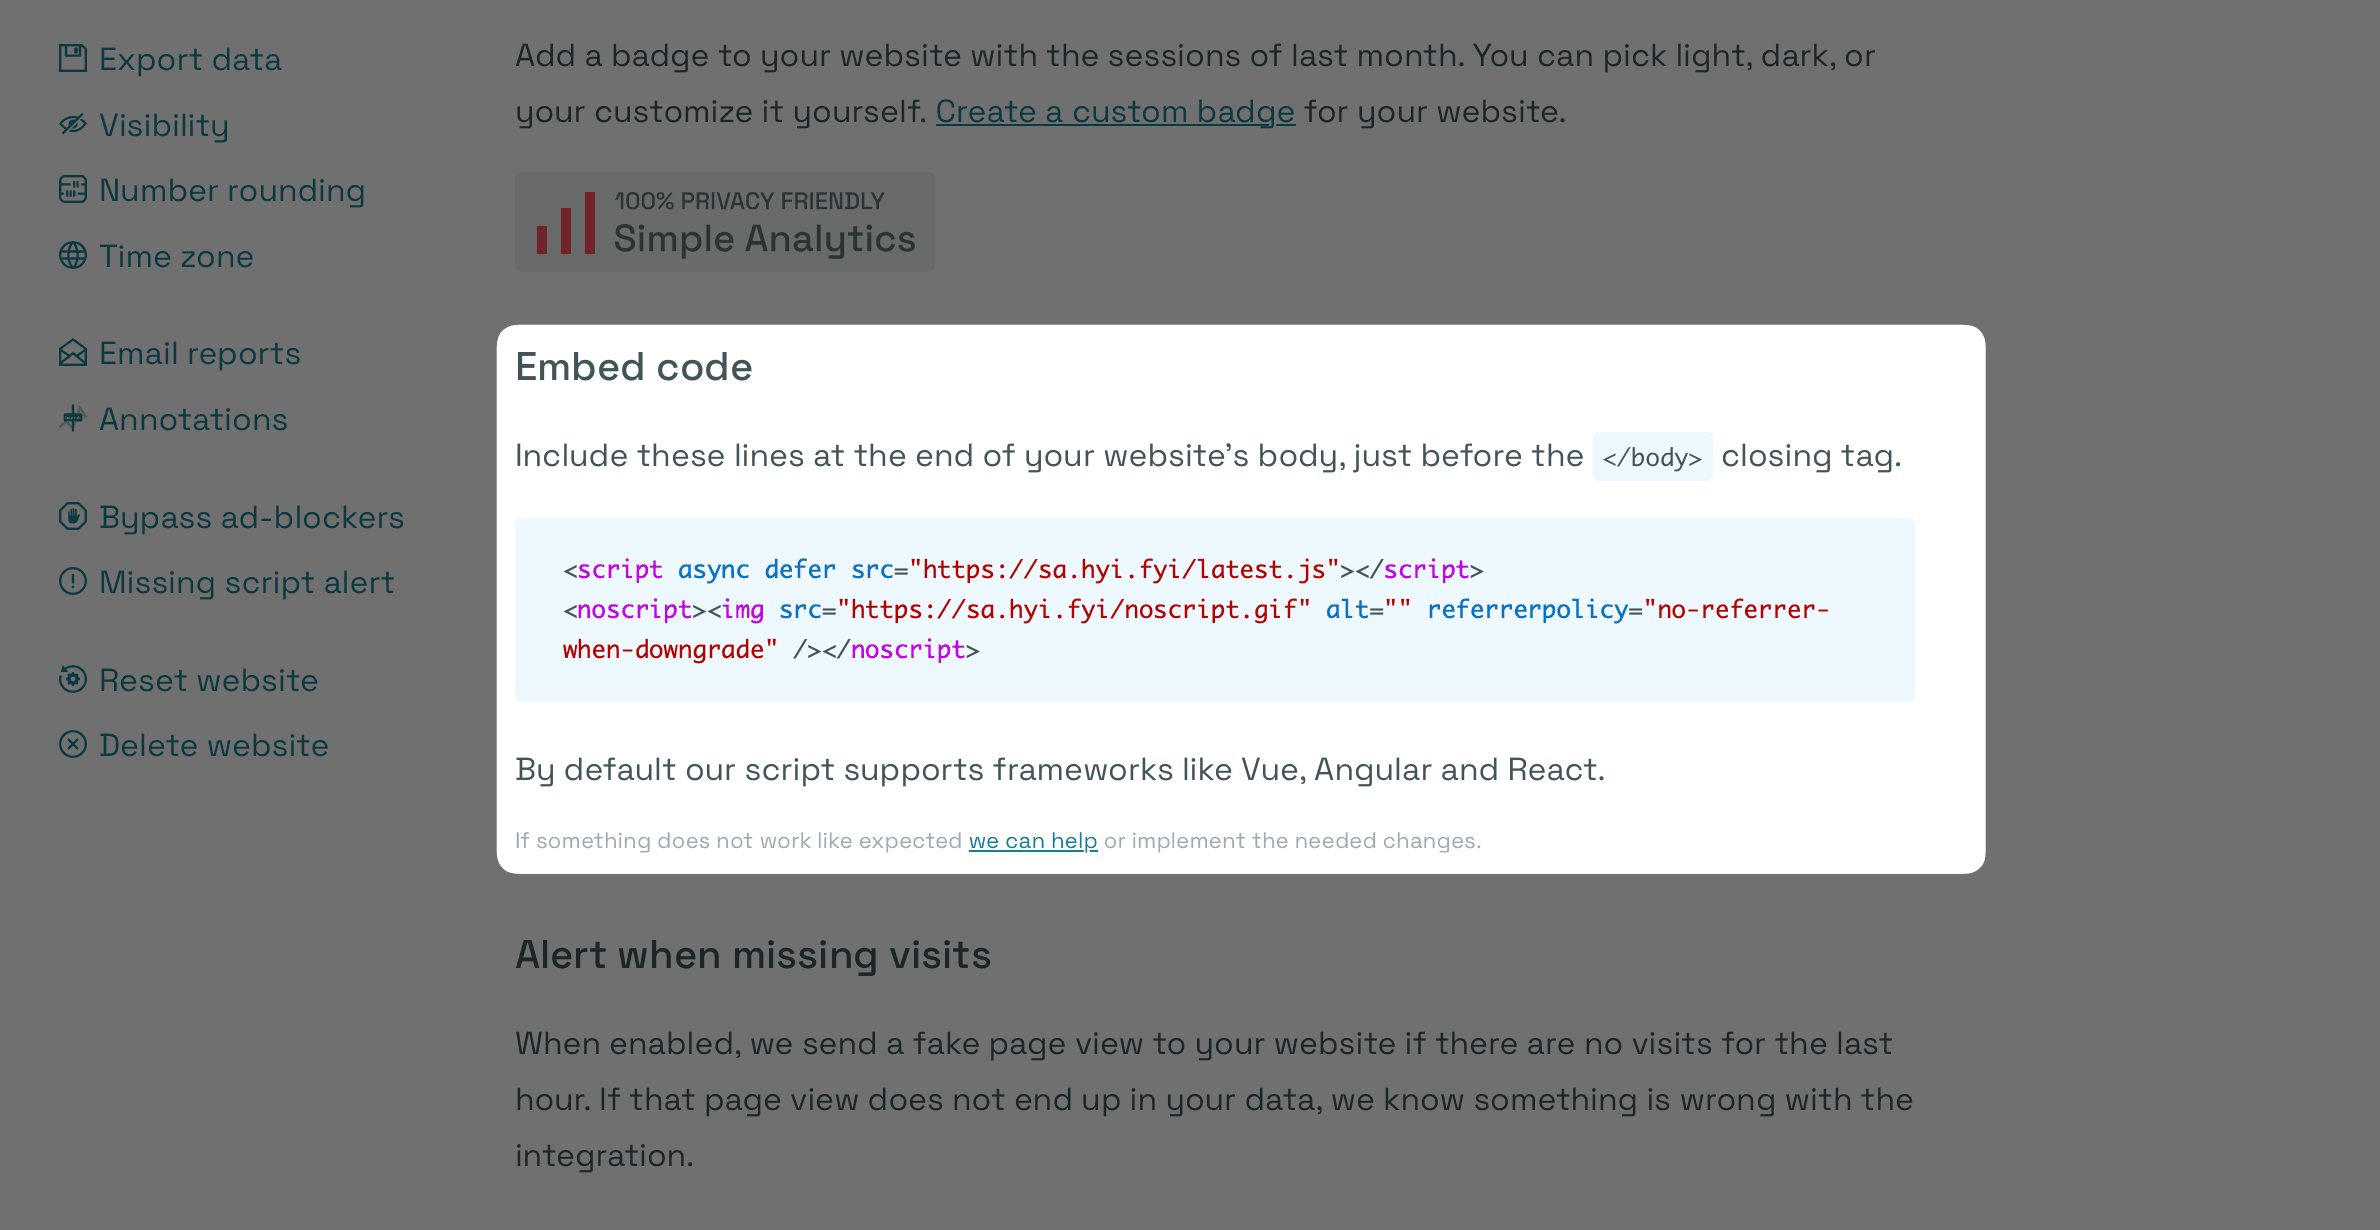
Task: Click the bar chart logo in badge
Action: coord(566,222)
